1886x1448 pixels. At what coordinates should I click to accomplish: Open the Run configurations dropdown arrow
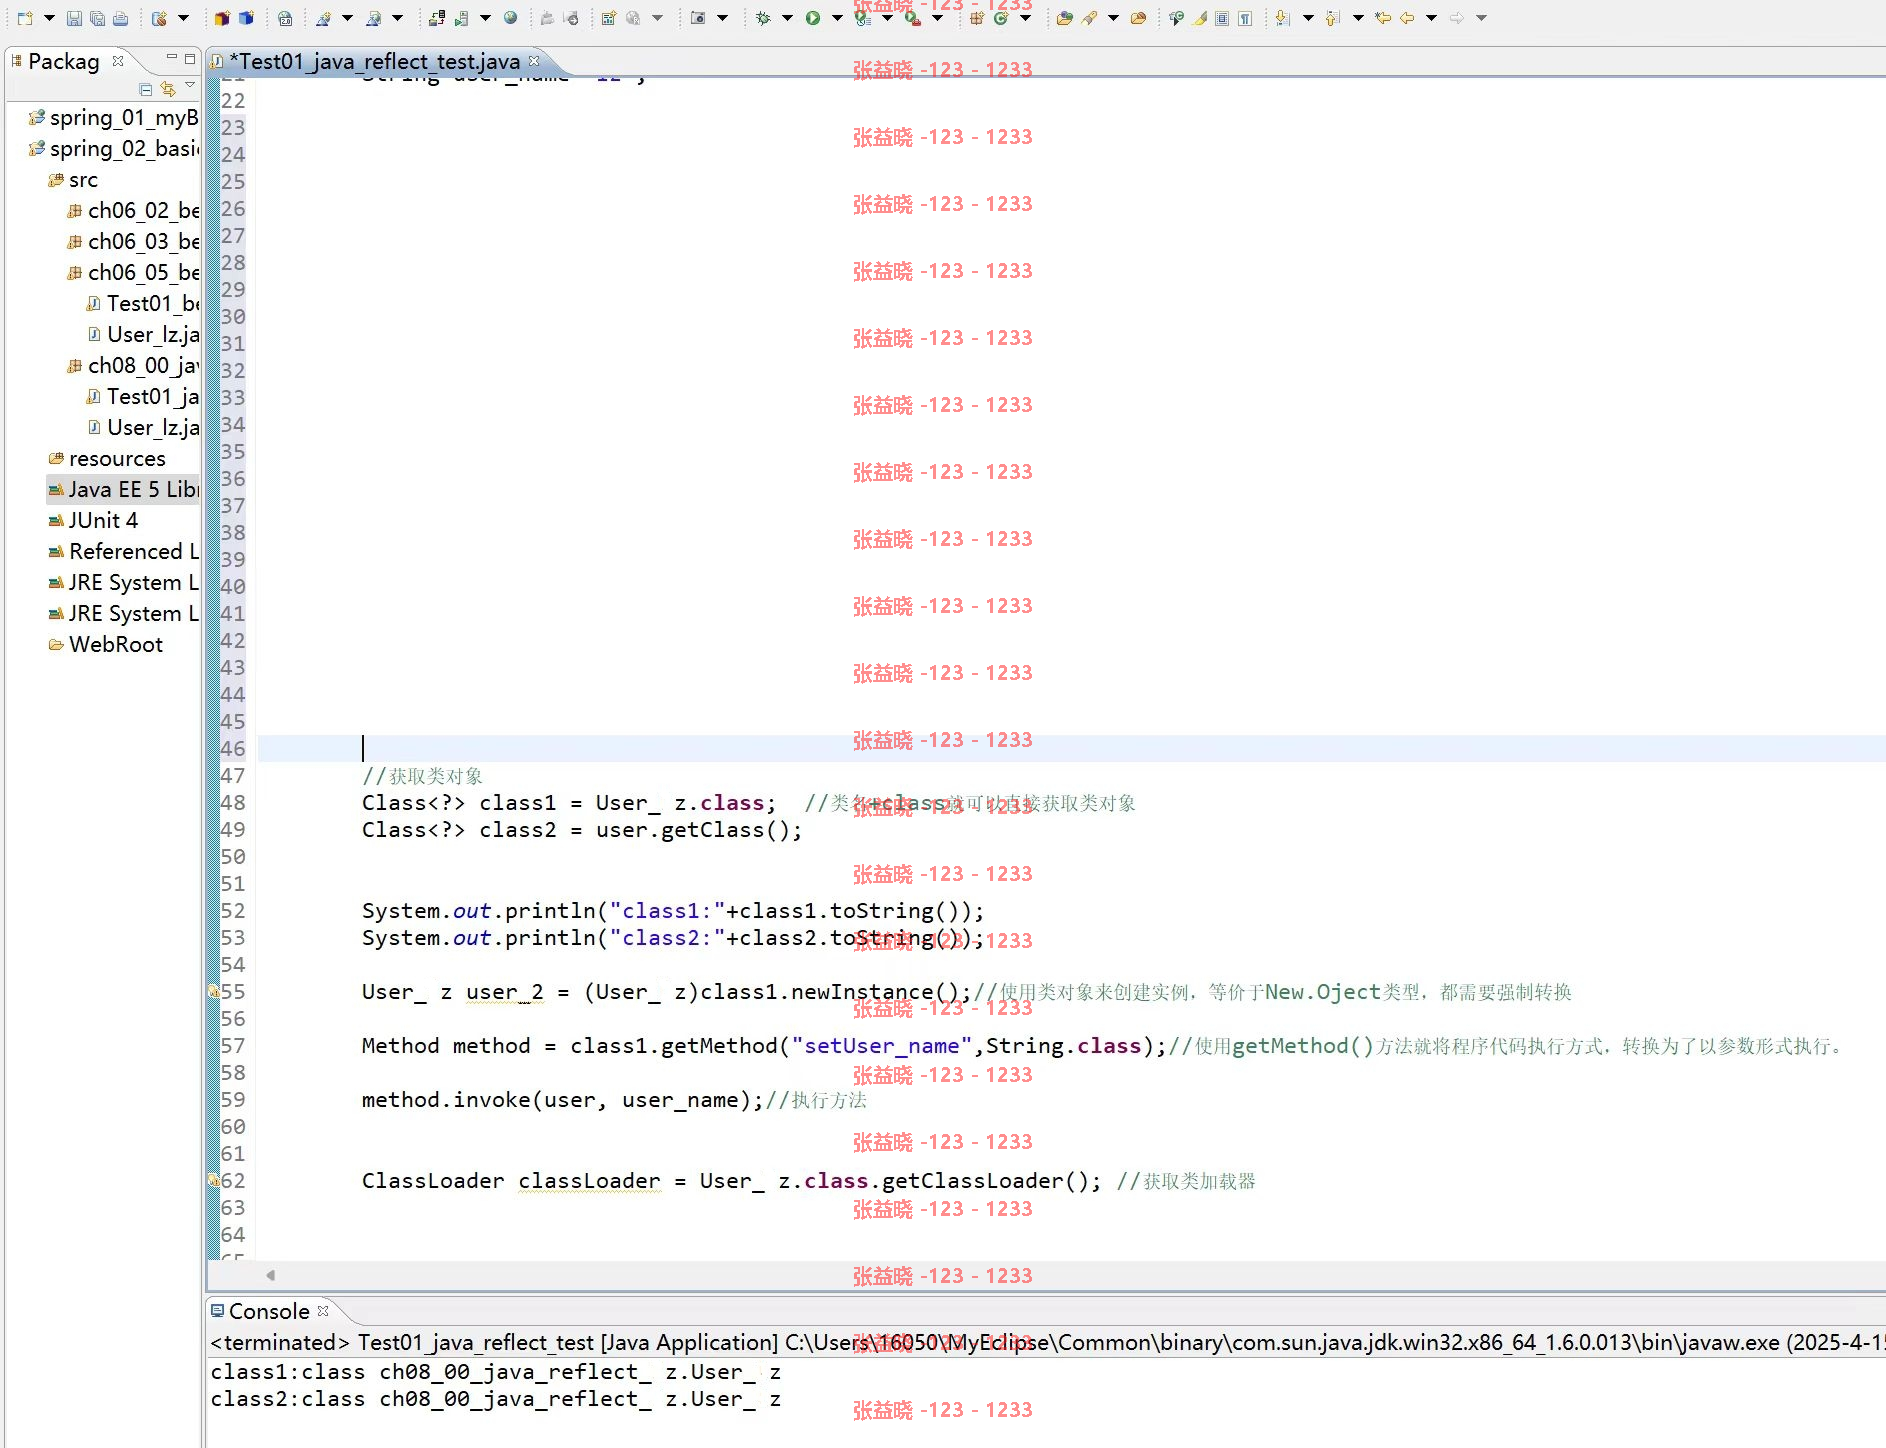coord(837,18)
